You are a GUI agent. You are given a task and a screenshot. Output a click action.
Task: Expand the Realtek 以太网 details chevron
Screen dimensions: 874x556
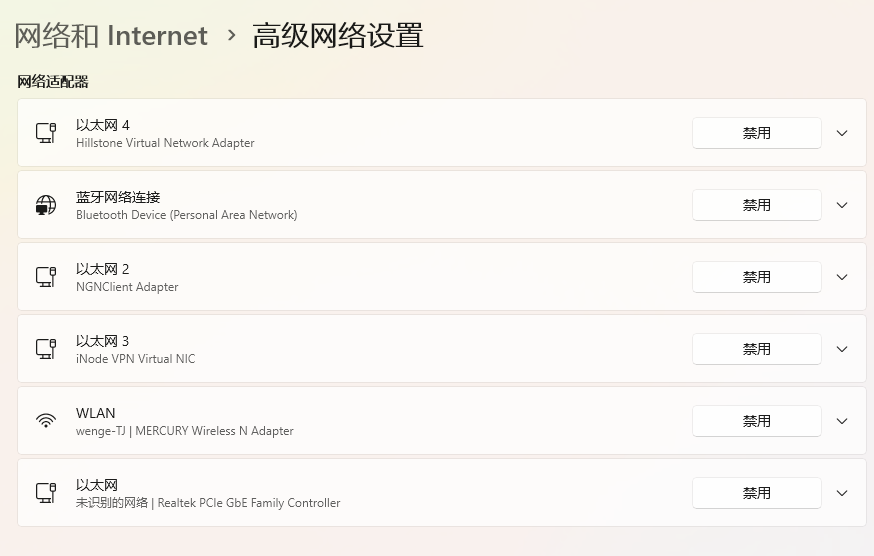coord(842,492)
